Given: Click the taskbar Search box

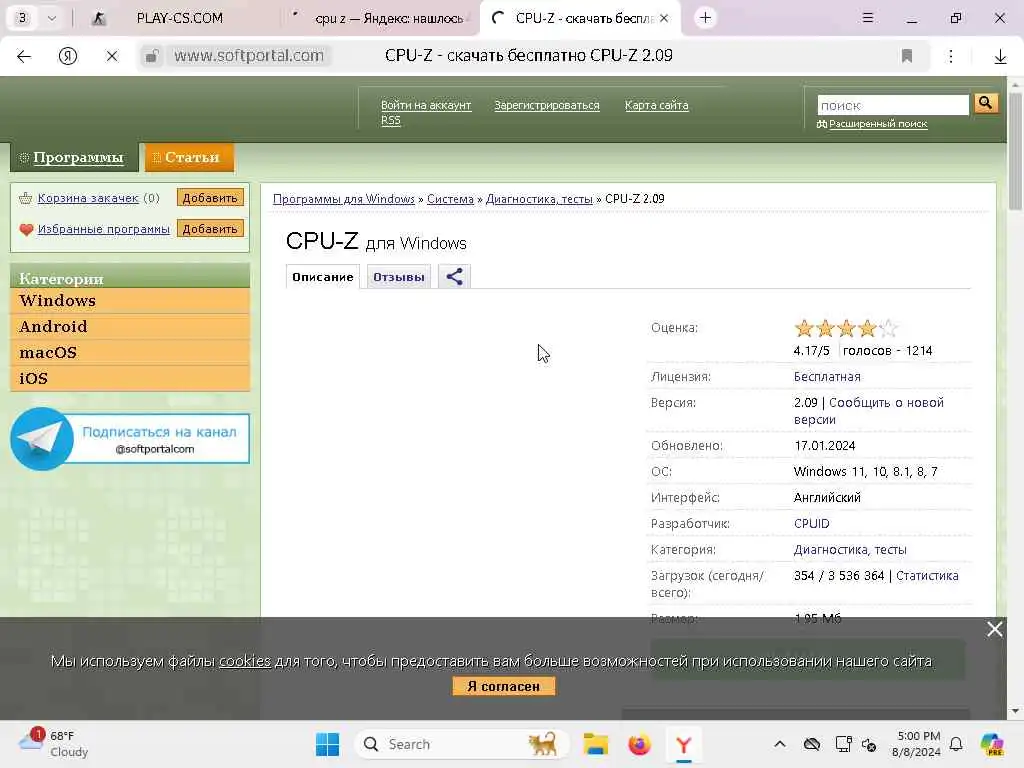Looking at the screenshot, I should coord(462,744).
